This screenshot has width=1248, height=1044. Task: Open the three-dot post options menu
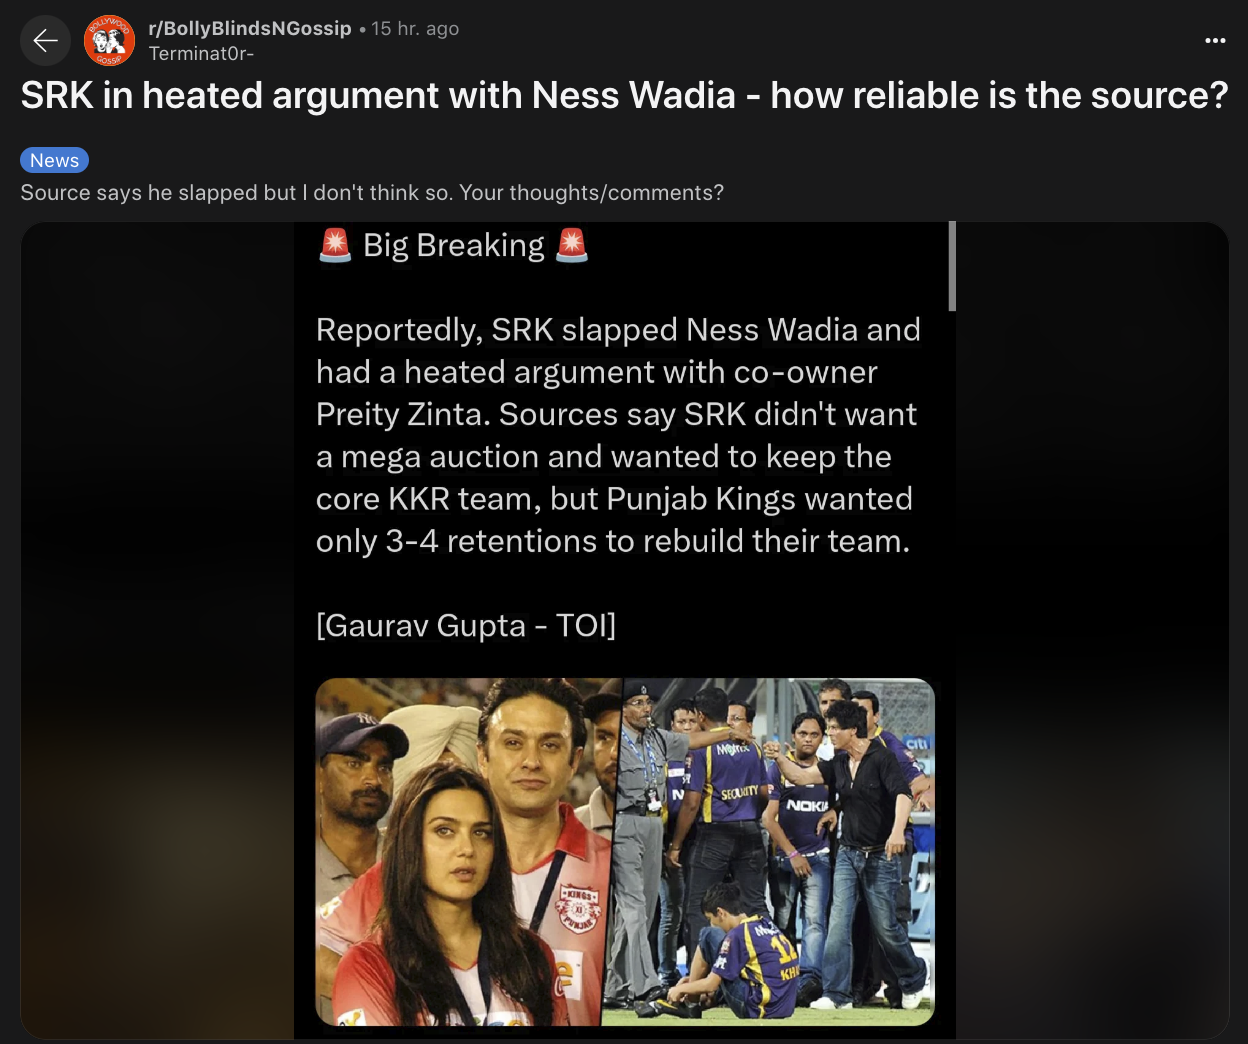pyautogui.click(x=1215, y=41)
